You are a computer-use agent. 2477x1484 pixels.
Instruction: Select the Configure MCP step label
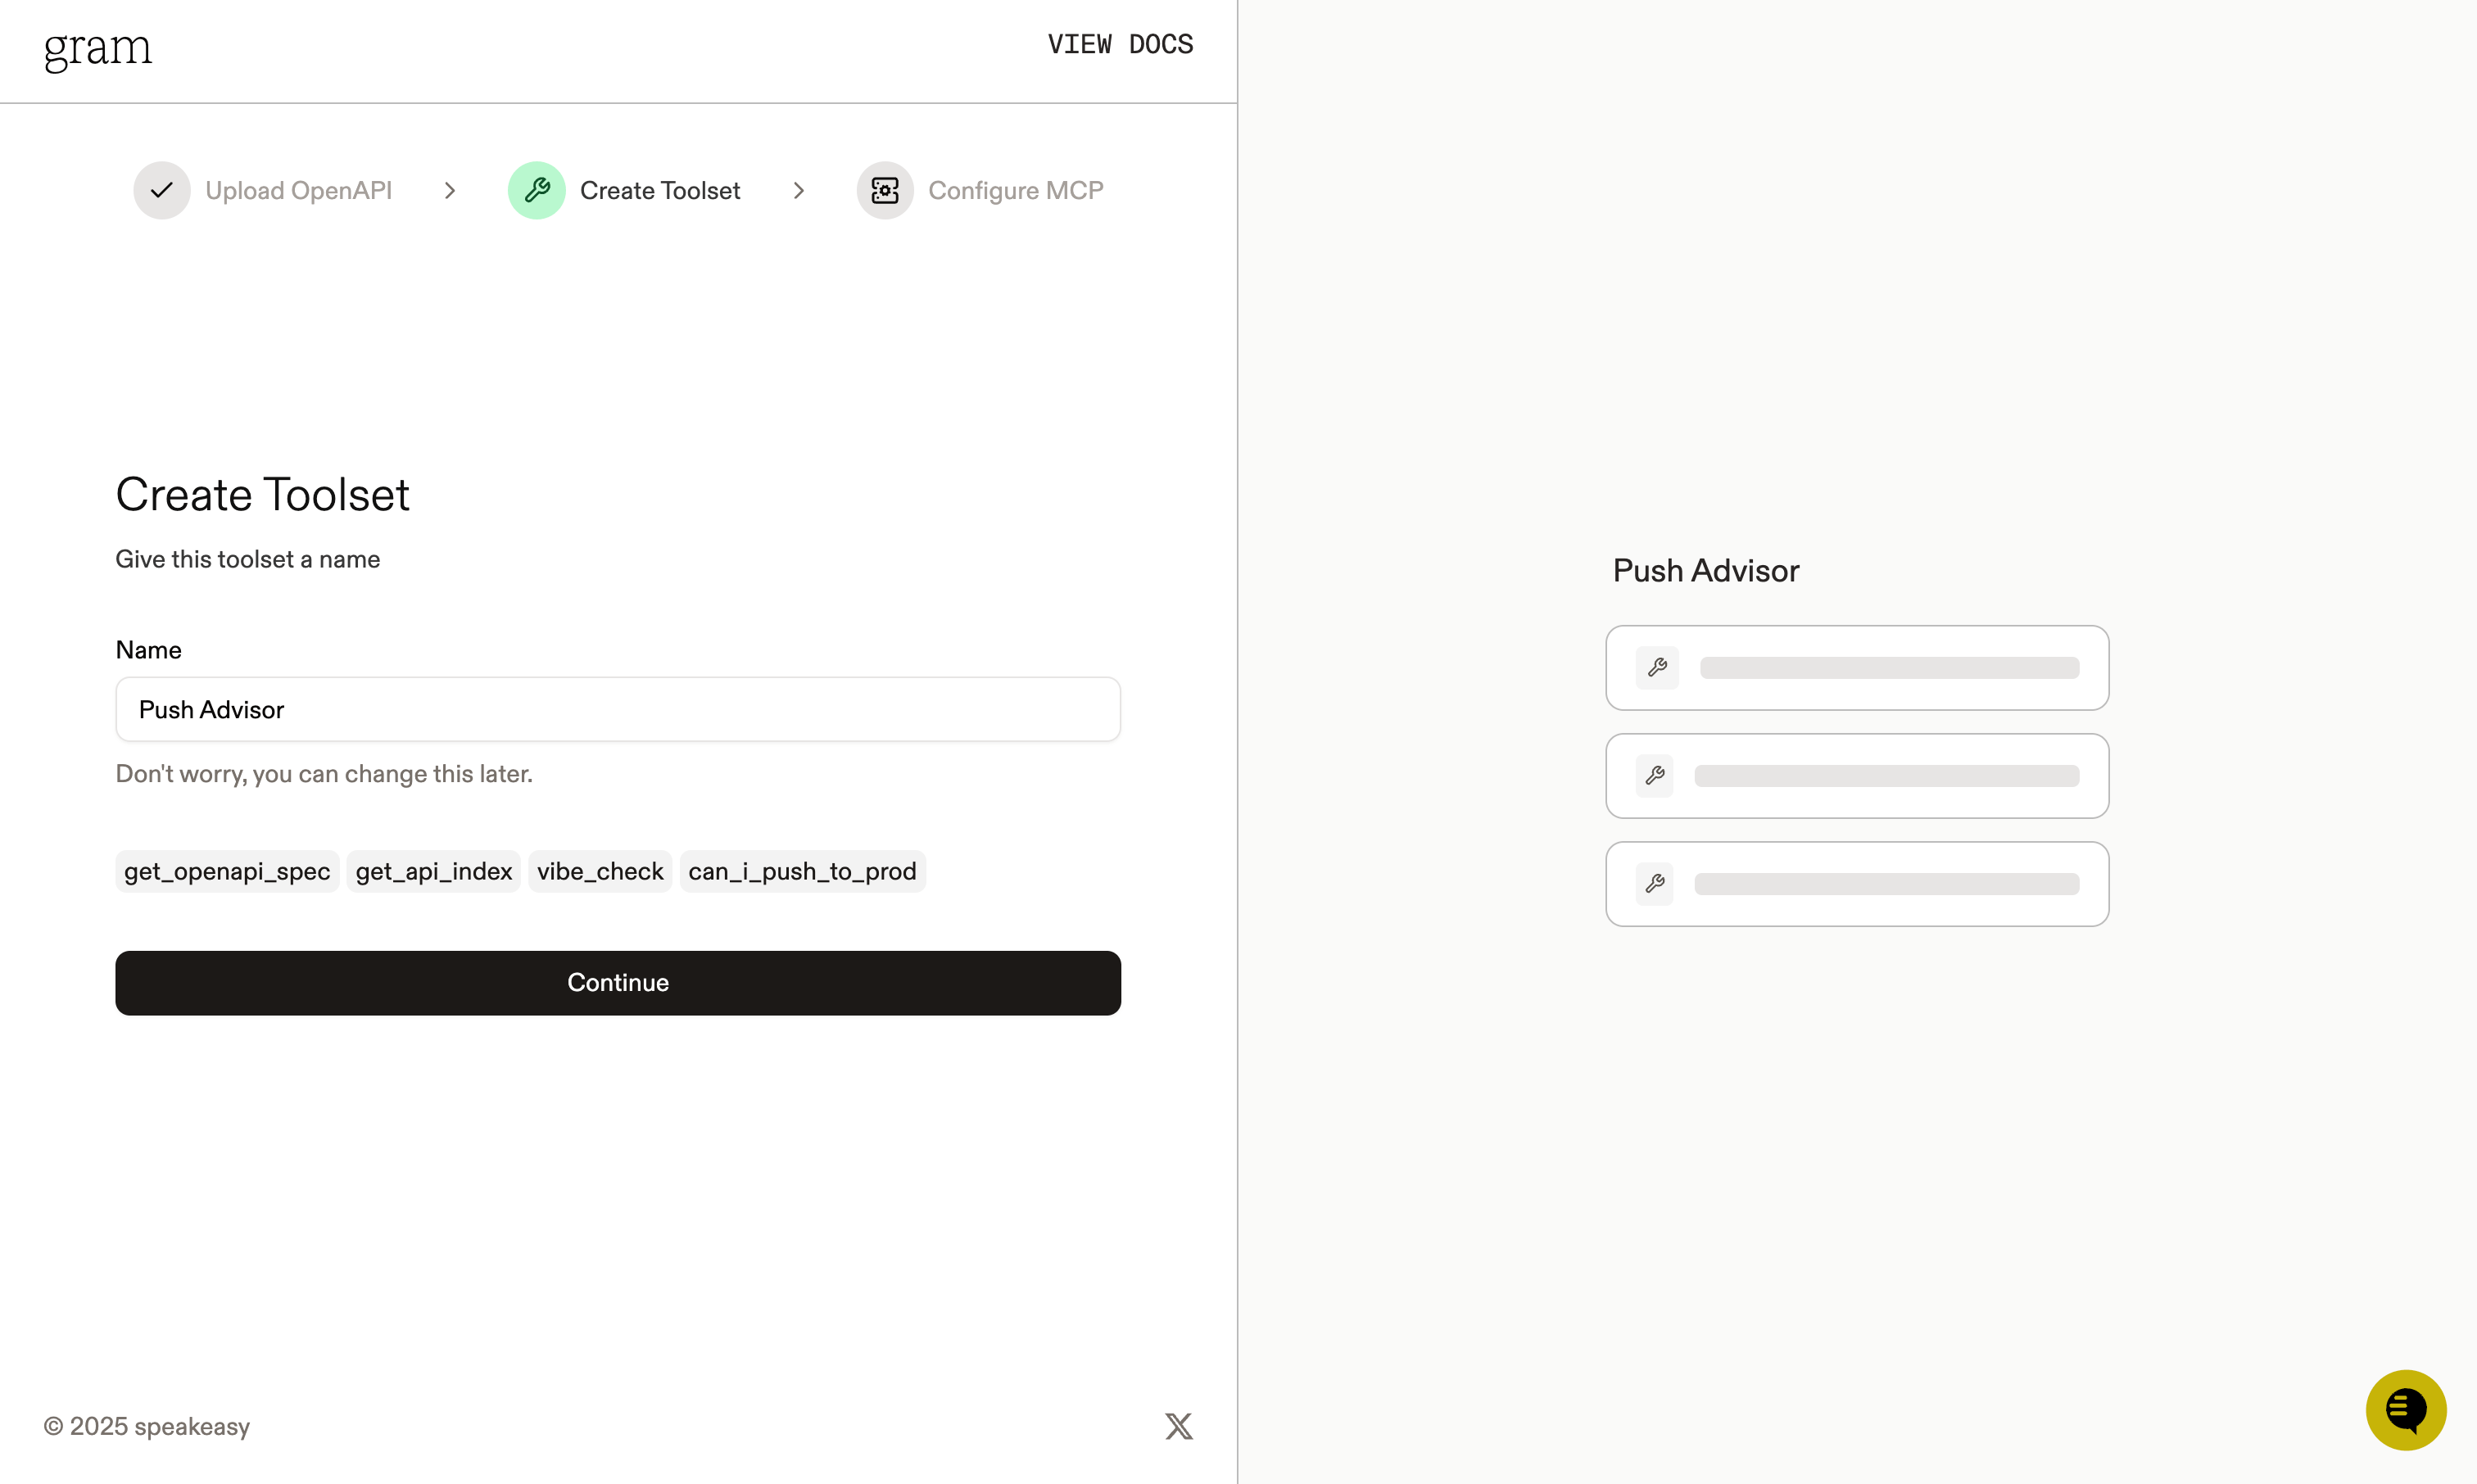point(1016,190)
